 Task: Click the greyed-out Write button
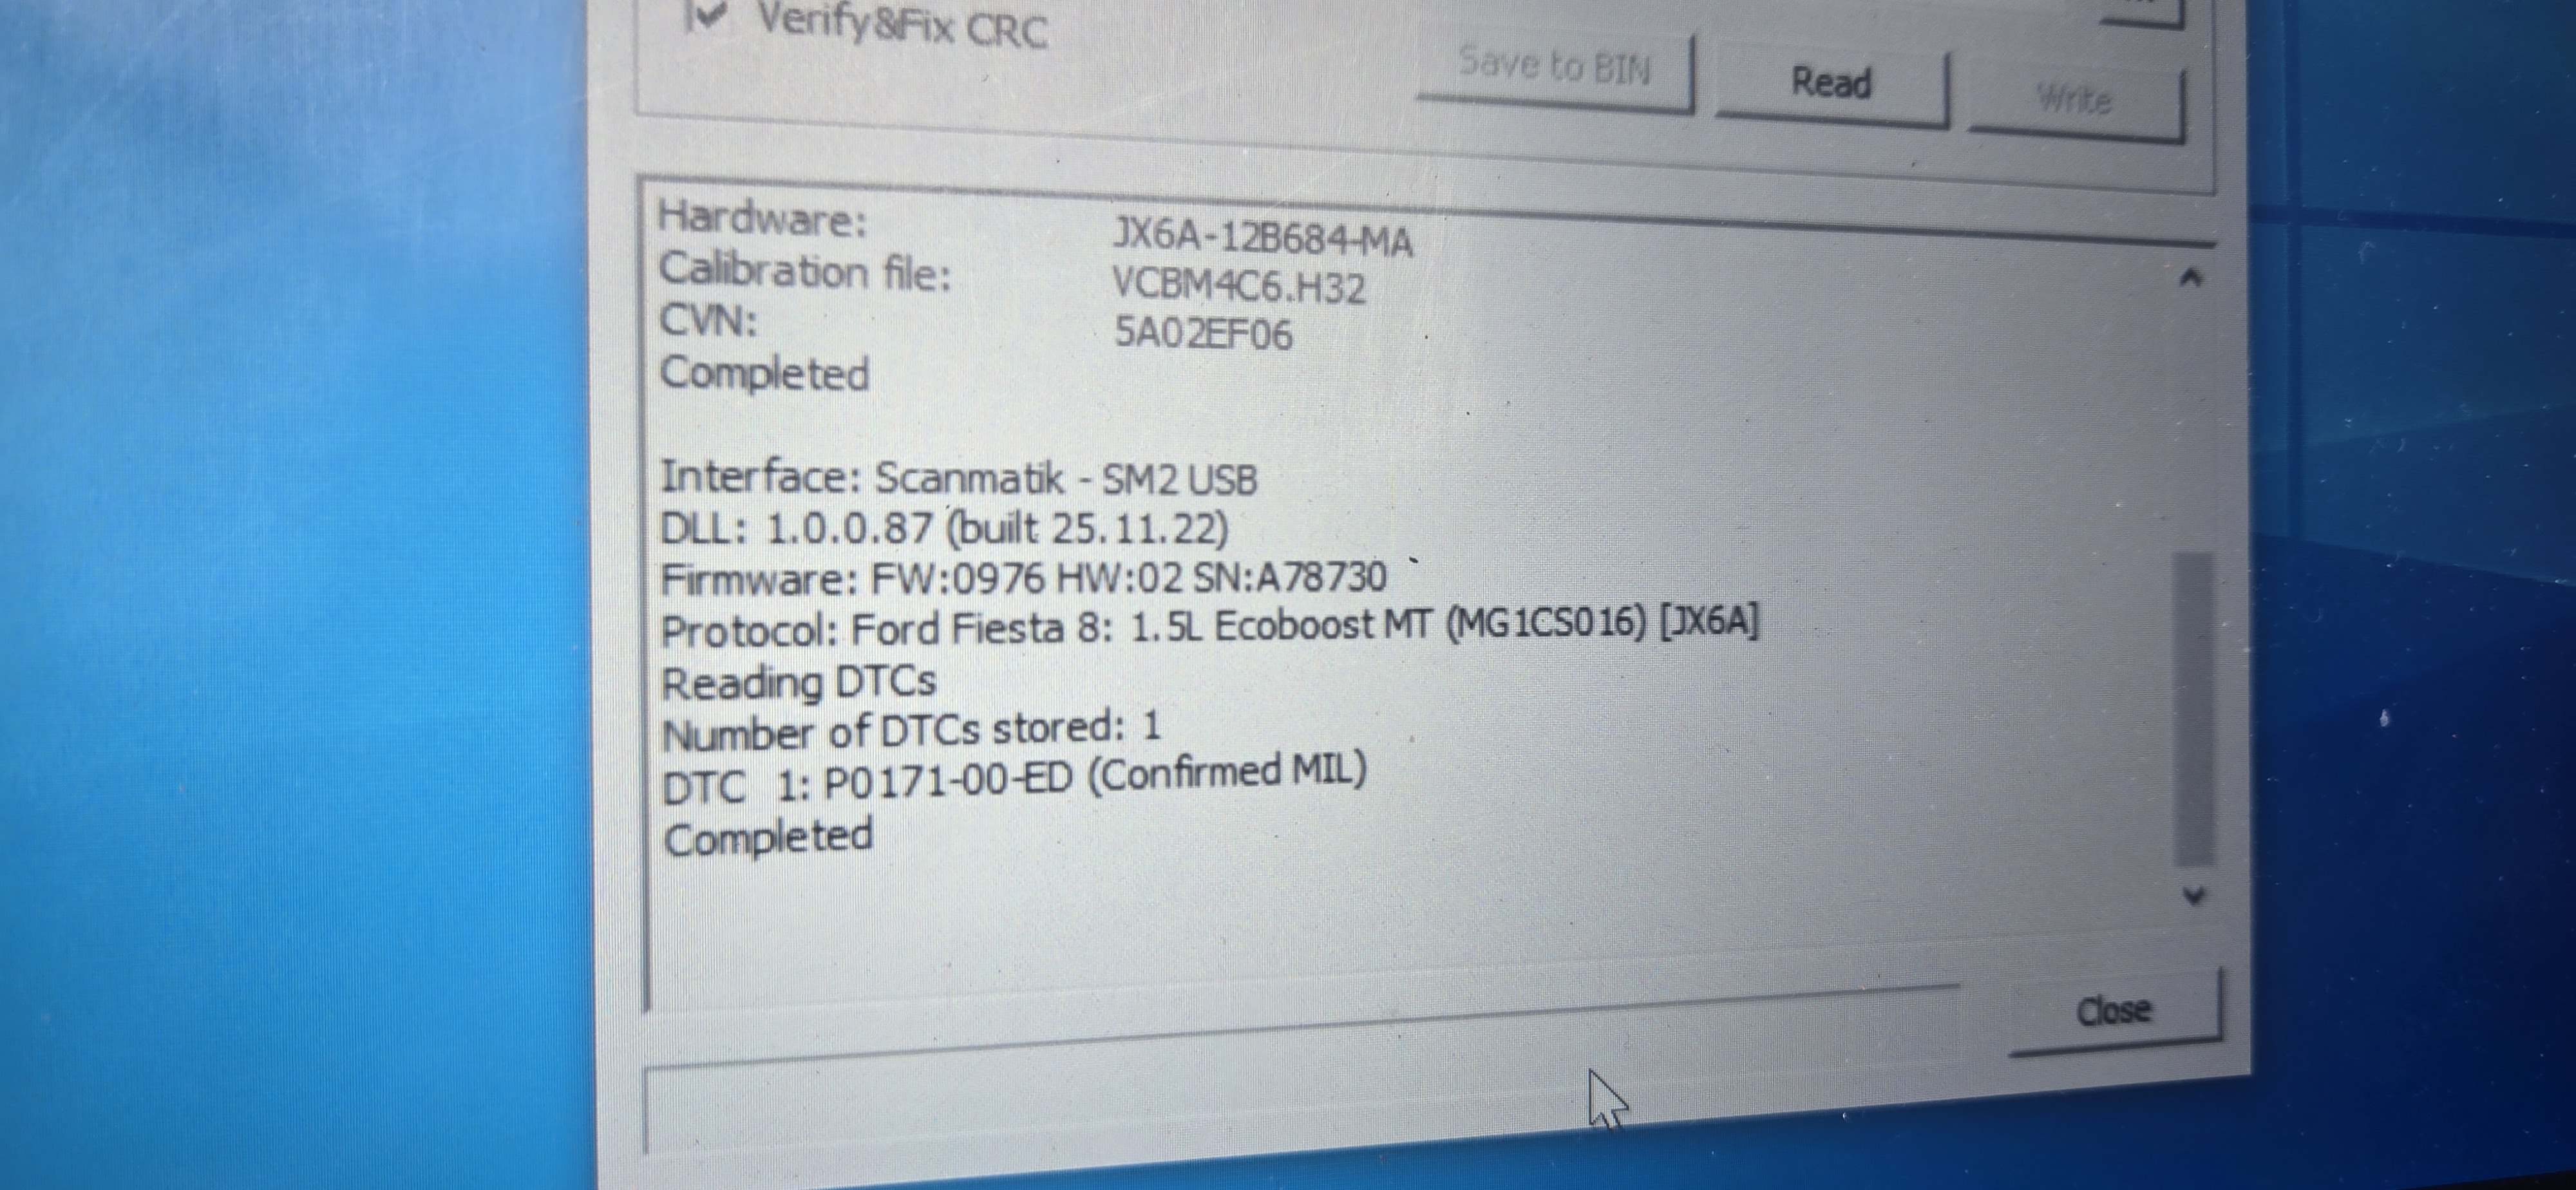(2076, 101)
